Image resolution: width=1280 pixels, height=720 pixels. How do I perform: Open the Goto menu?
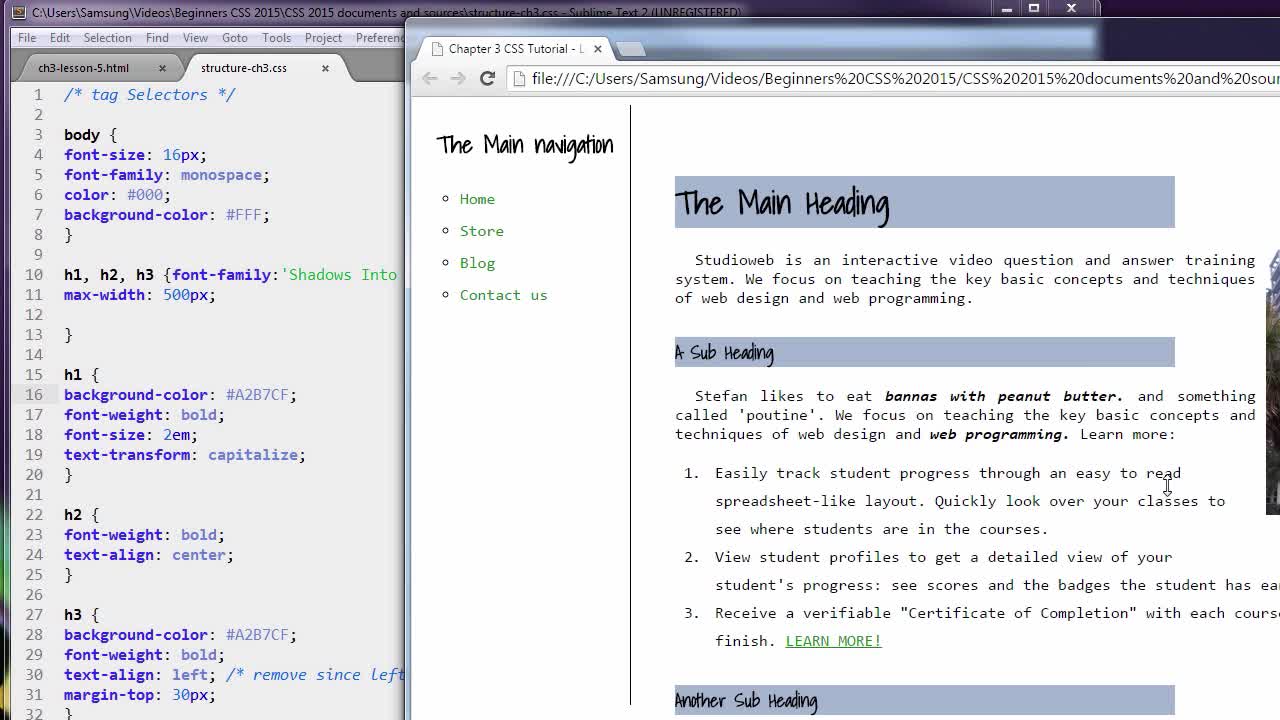235,38
